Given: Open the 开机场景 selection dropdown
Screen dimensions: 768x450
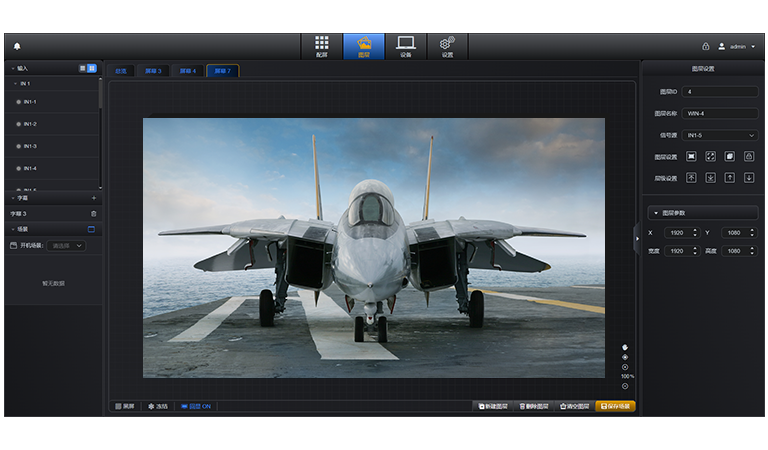Looking at the screenshot, I should 68,245.
